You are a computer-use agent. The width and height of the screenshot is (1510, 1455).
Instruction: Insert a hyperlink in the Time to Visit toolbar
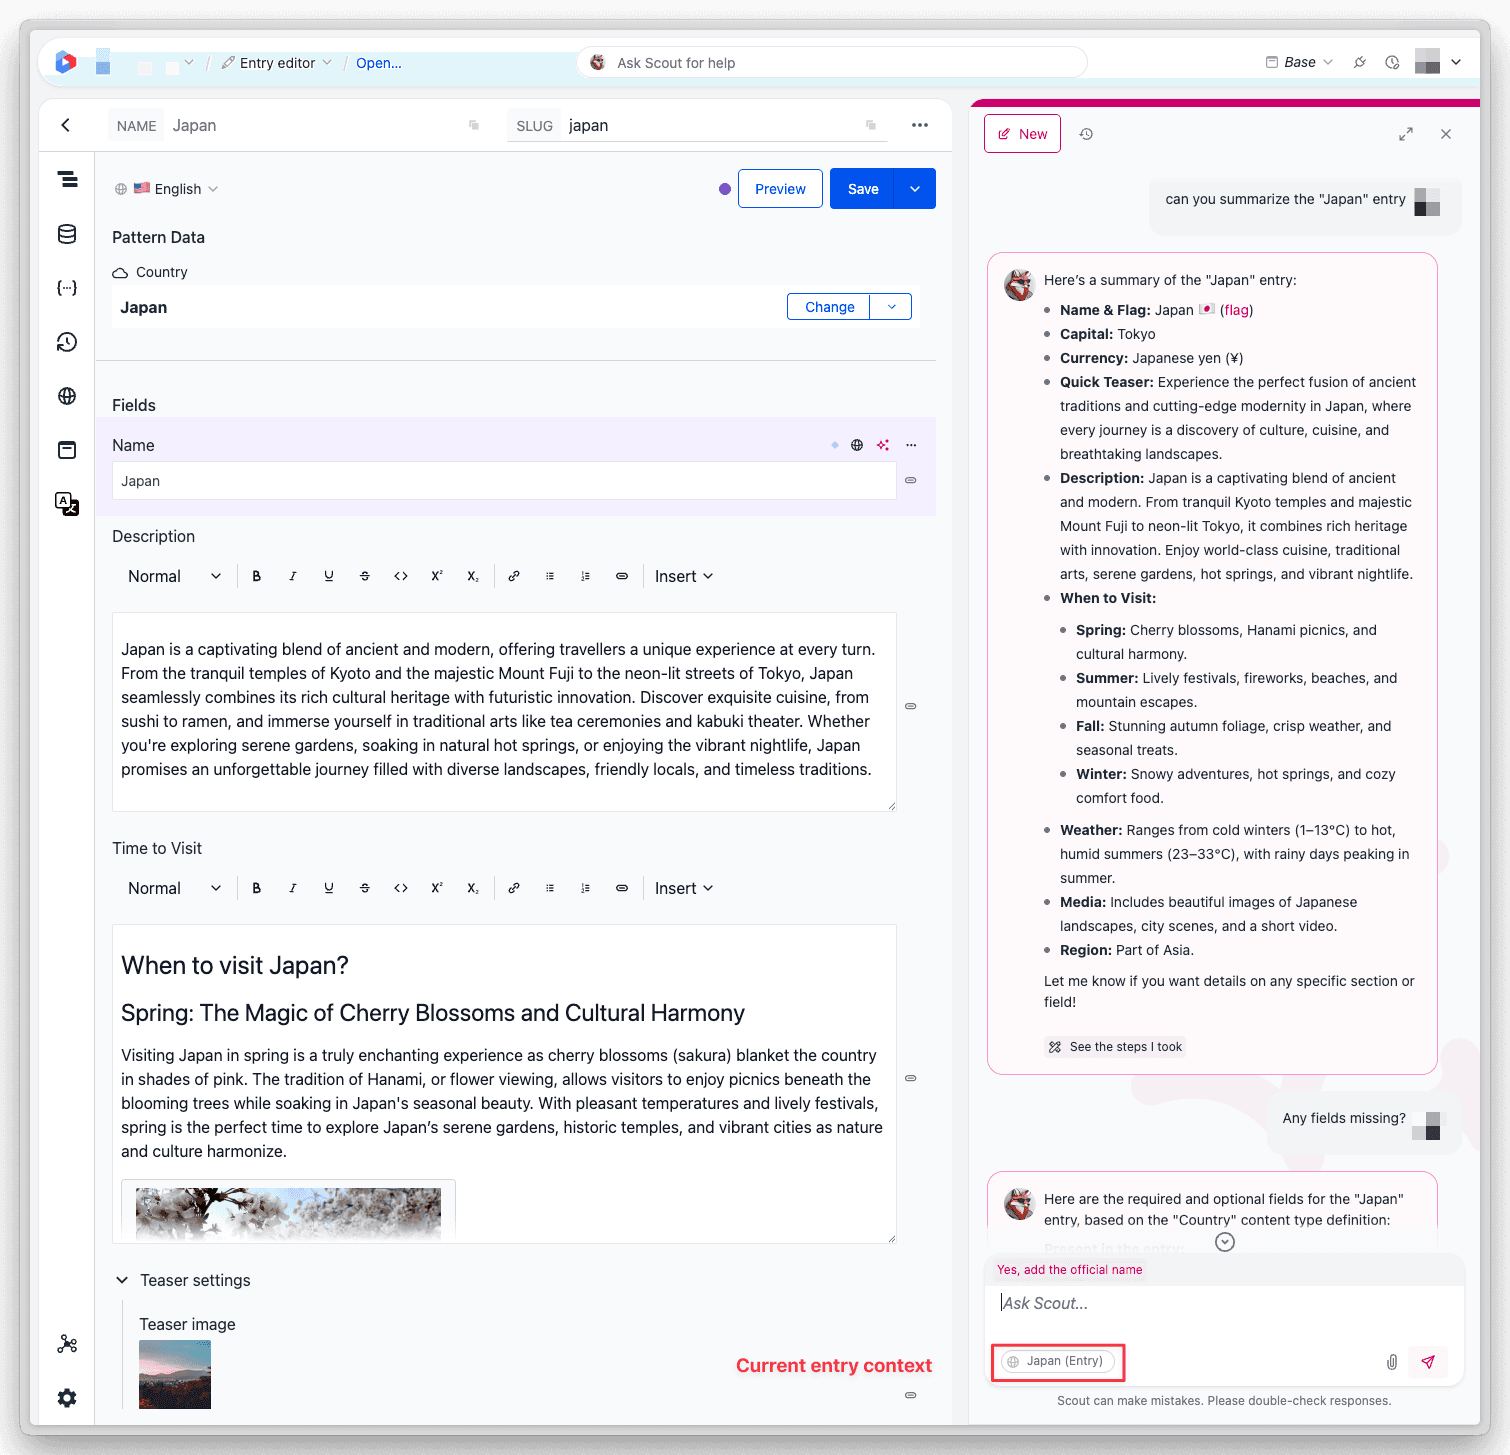coord(514,887)
